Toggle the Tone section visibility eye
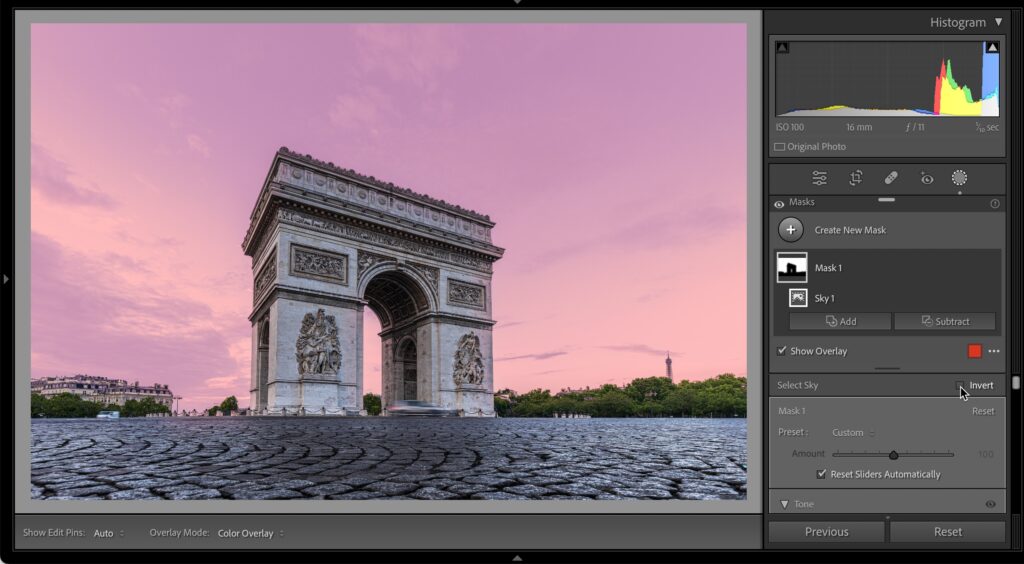 (991, 504)
